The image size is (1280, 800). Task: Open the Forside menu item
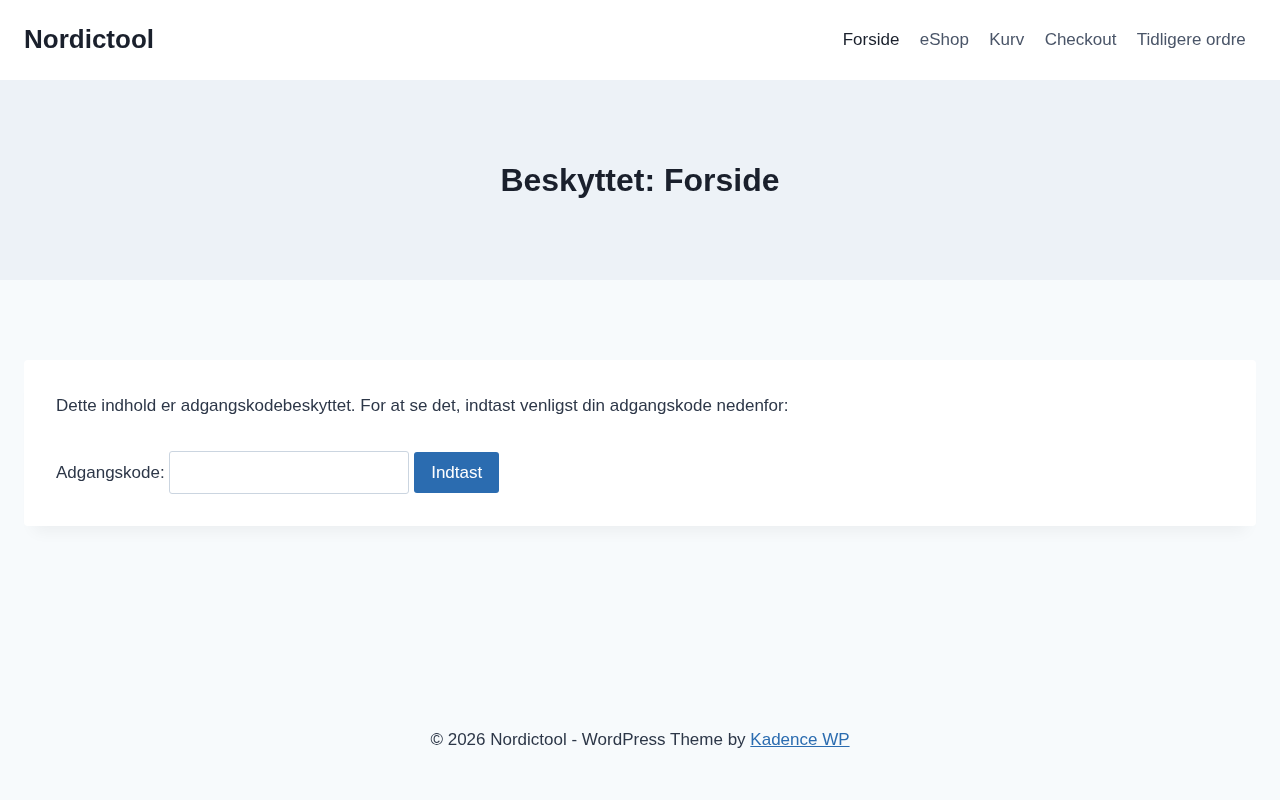[870, 40]
